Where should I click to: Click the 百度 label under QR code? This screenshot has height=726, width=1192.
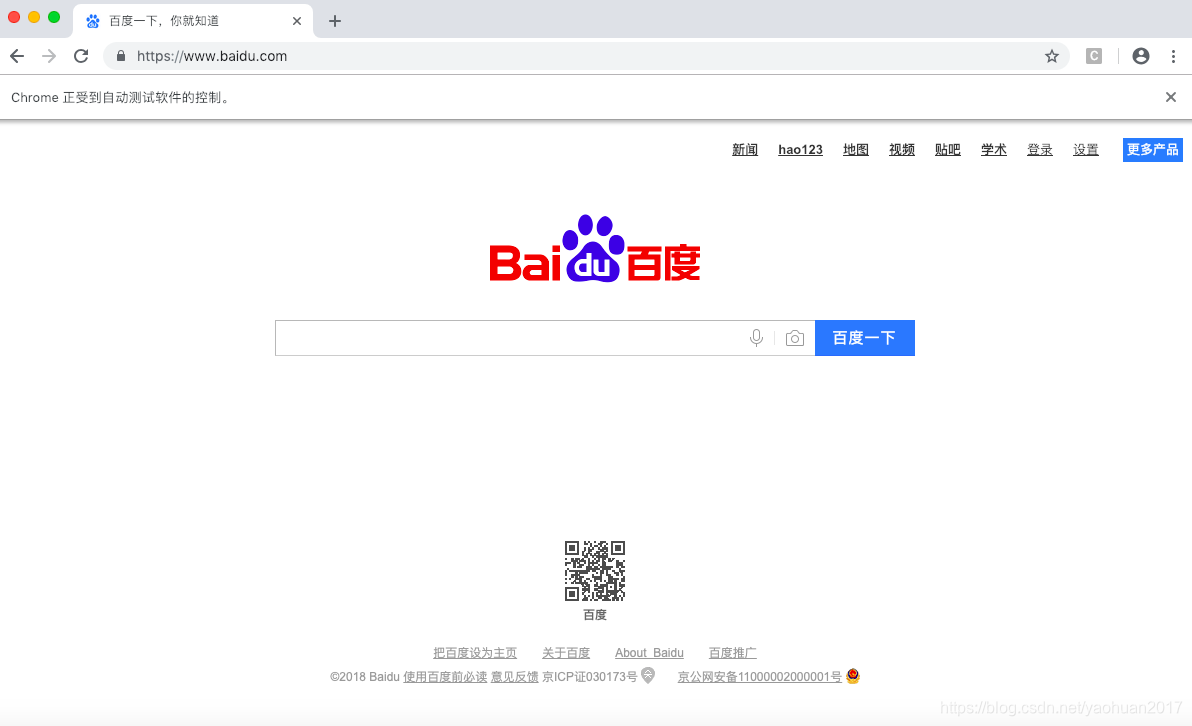tap(594, 614)
